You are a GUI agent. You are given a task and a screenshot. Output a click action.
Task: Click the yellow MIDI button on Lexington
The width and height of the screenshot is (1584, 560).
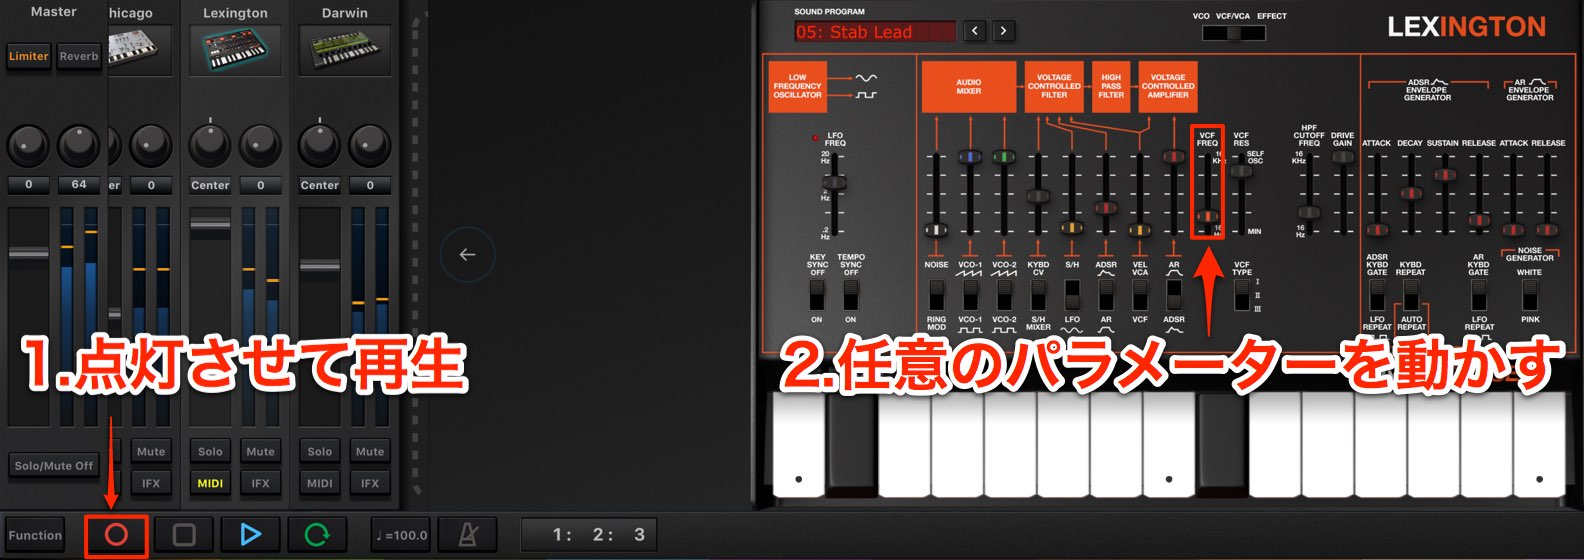[210, 483]
